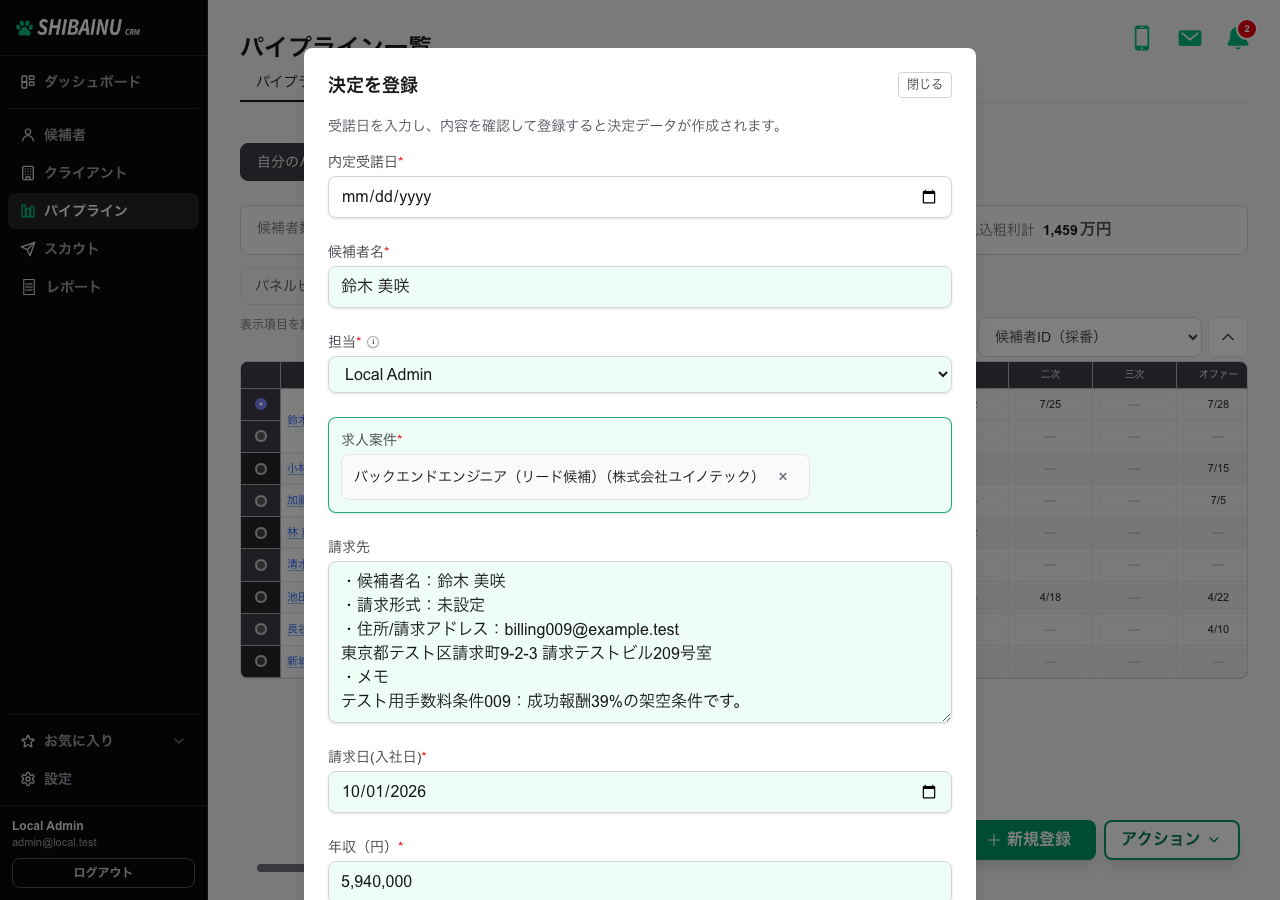Click the 設定 gear icon in sidebar
This screenshot has height=900, width=1280.
coord(28,779)
